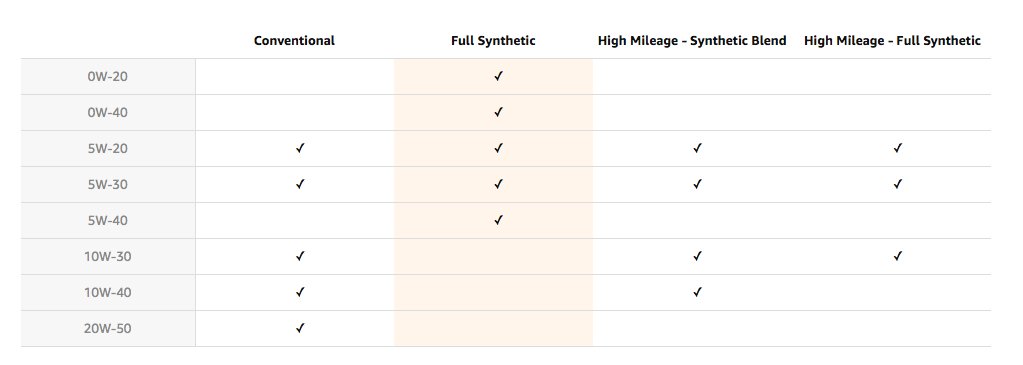Select High Mileage - Full Synthetic header

click(893, 40)
